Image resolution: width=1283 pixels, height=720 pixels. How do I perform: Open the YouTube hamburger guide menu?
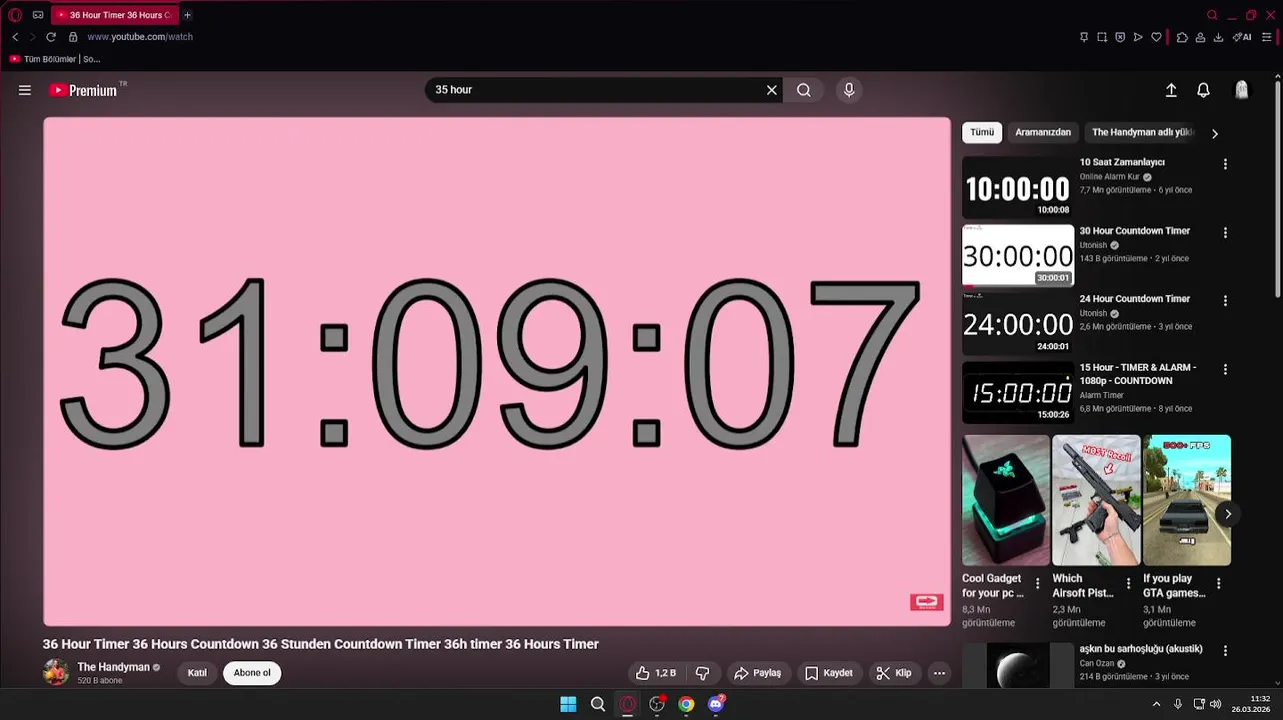click(x=25, y=90)
